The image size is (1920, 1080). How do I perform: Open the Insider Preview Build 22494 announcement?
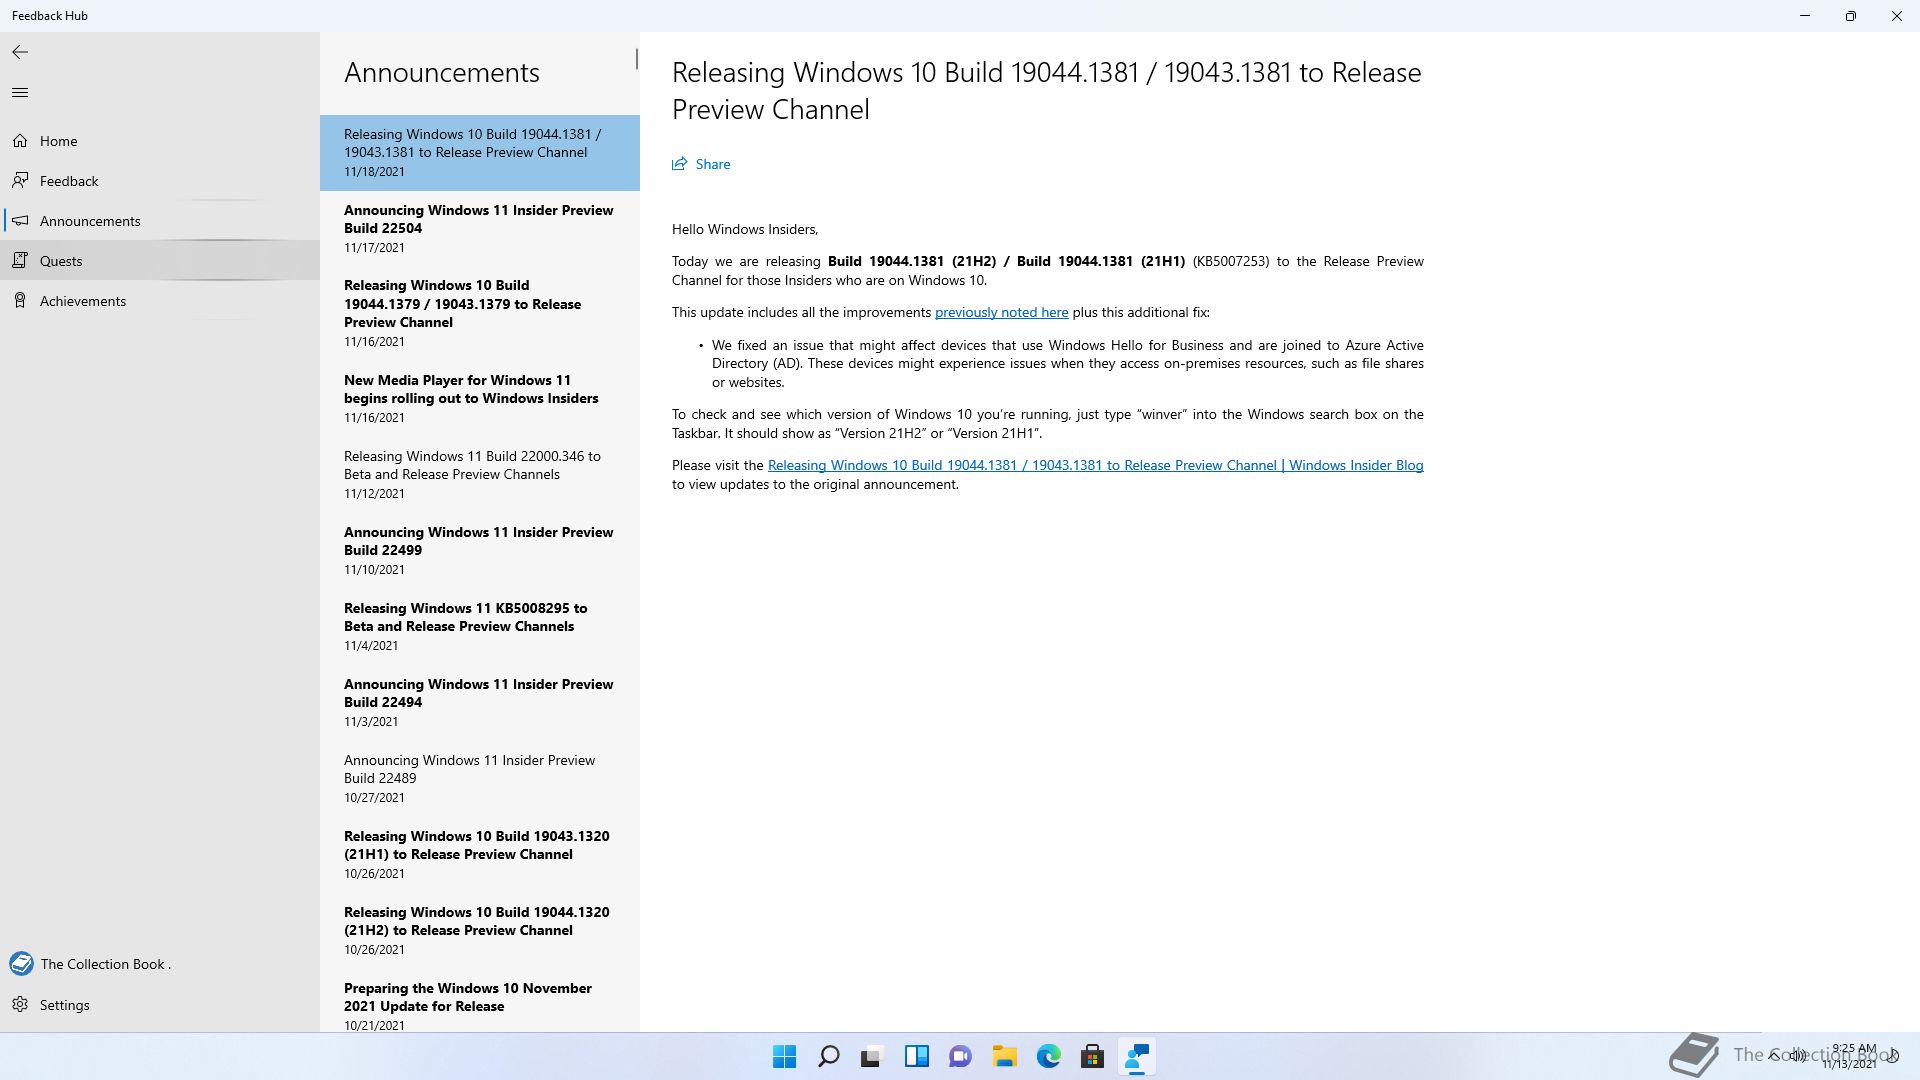pyautogui.click(x=480, y=702)
